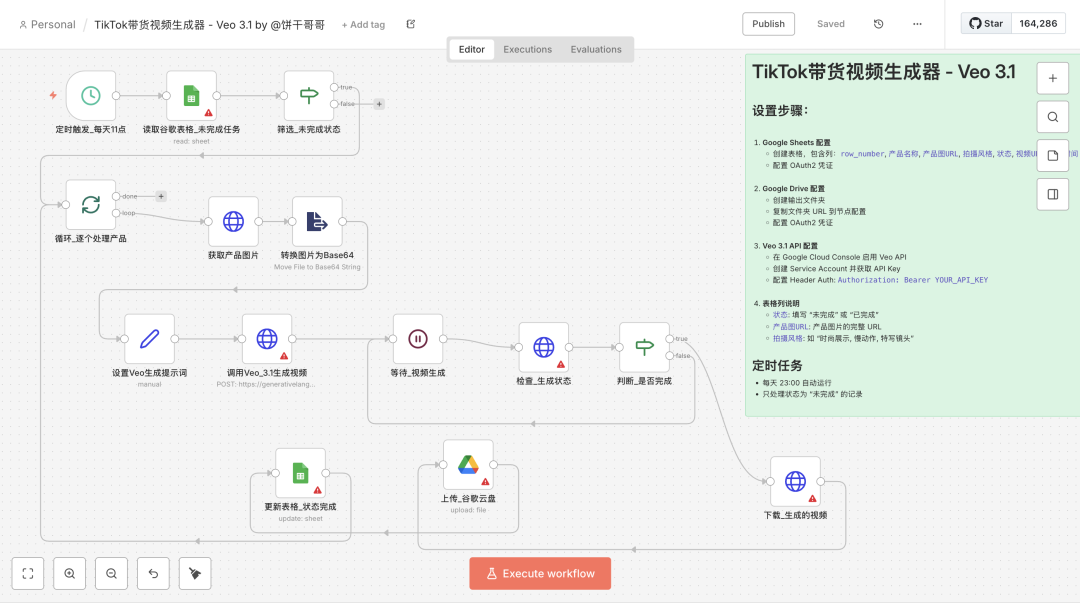The image size is (1080, 606).
Task: Open version history via the clock icon
Action: coord(879,23)
